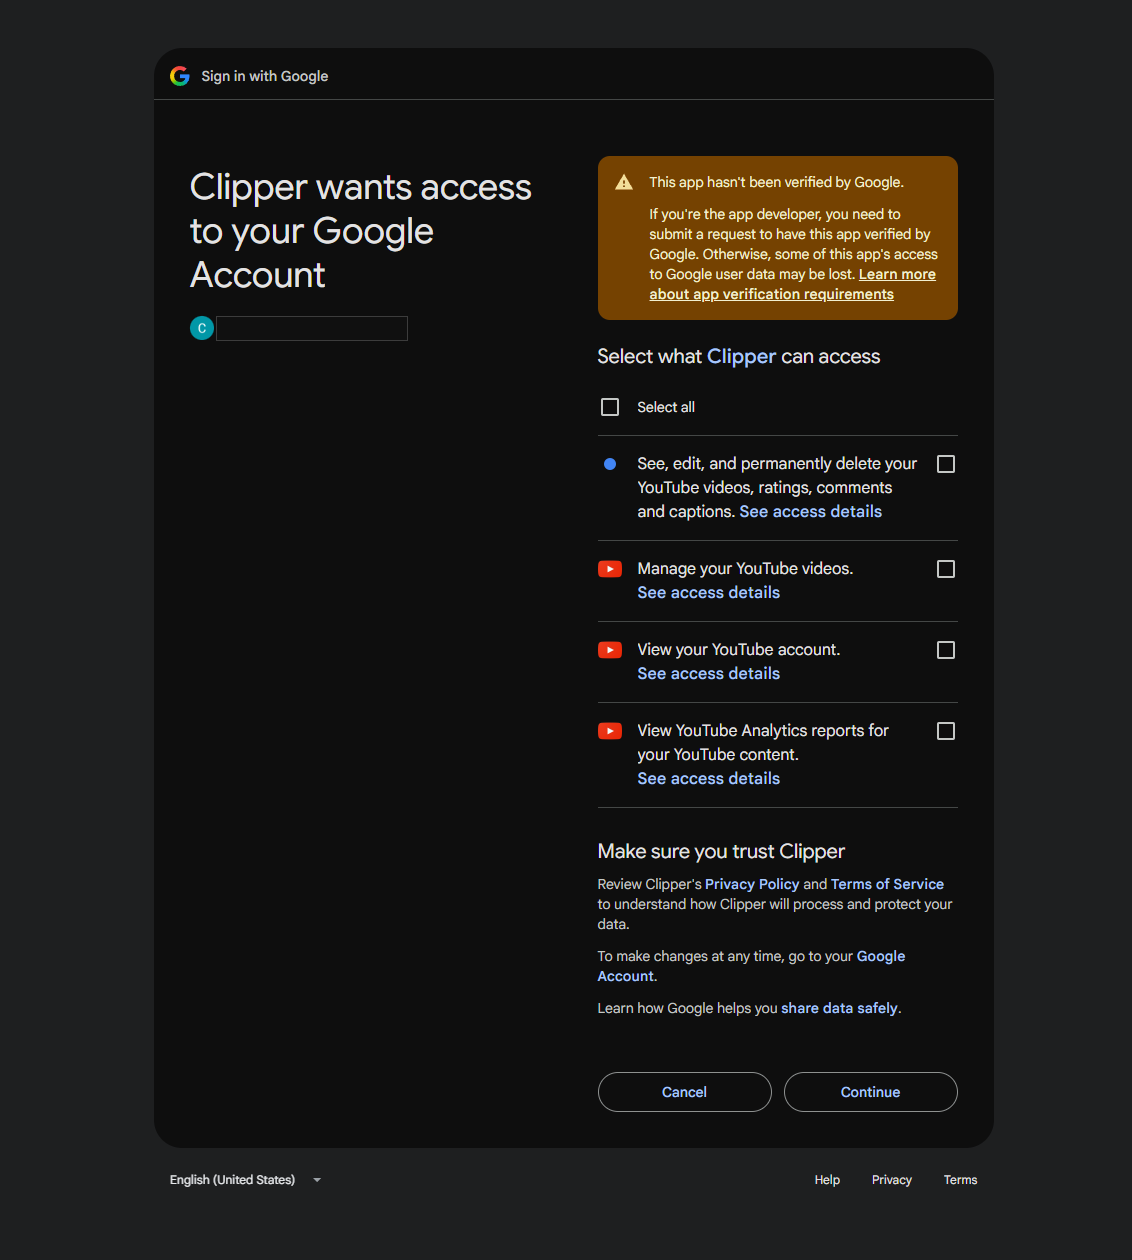Click YouTube icon beside Manage your YouTube videos

[610, 569]
